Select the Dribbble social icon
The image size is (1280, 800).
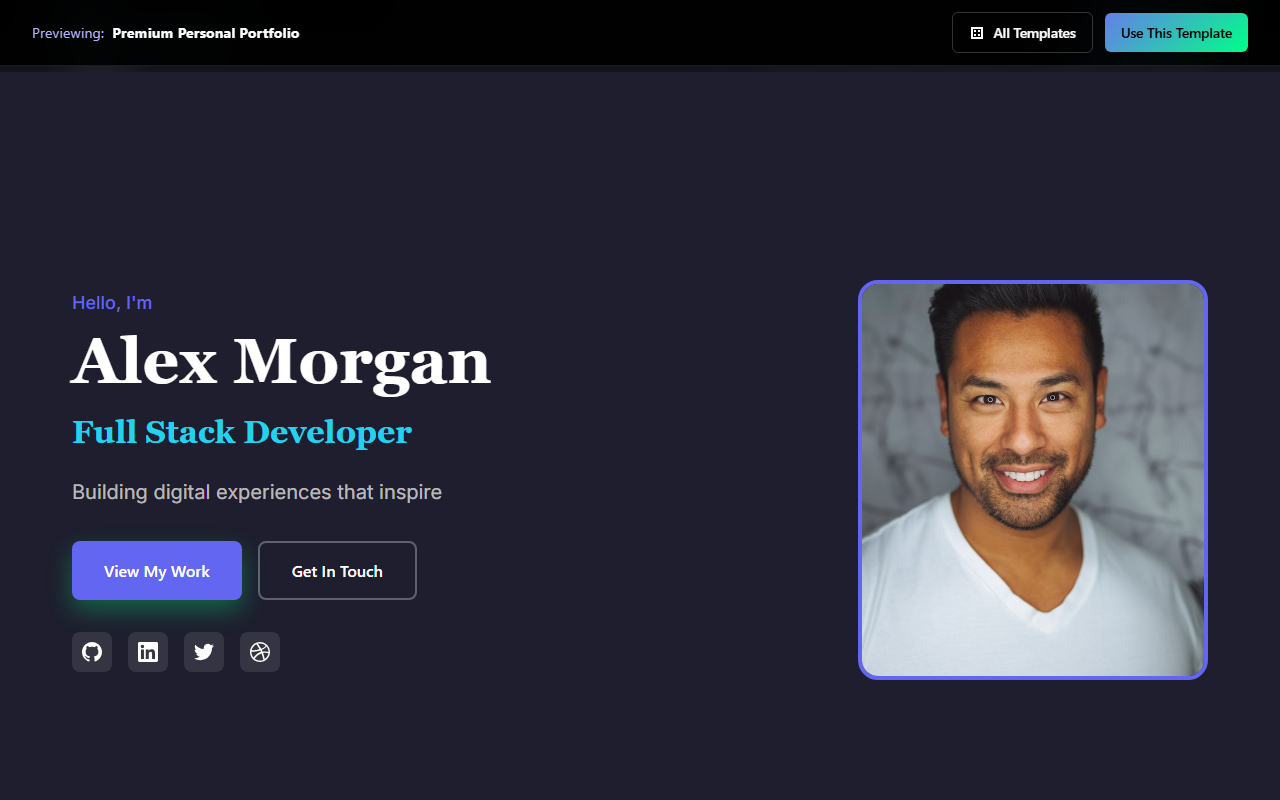click(x=260, y=651)
